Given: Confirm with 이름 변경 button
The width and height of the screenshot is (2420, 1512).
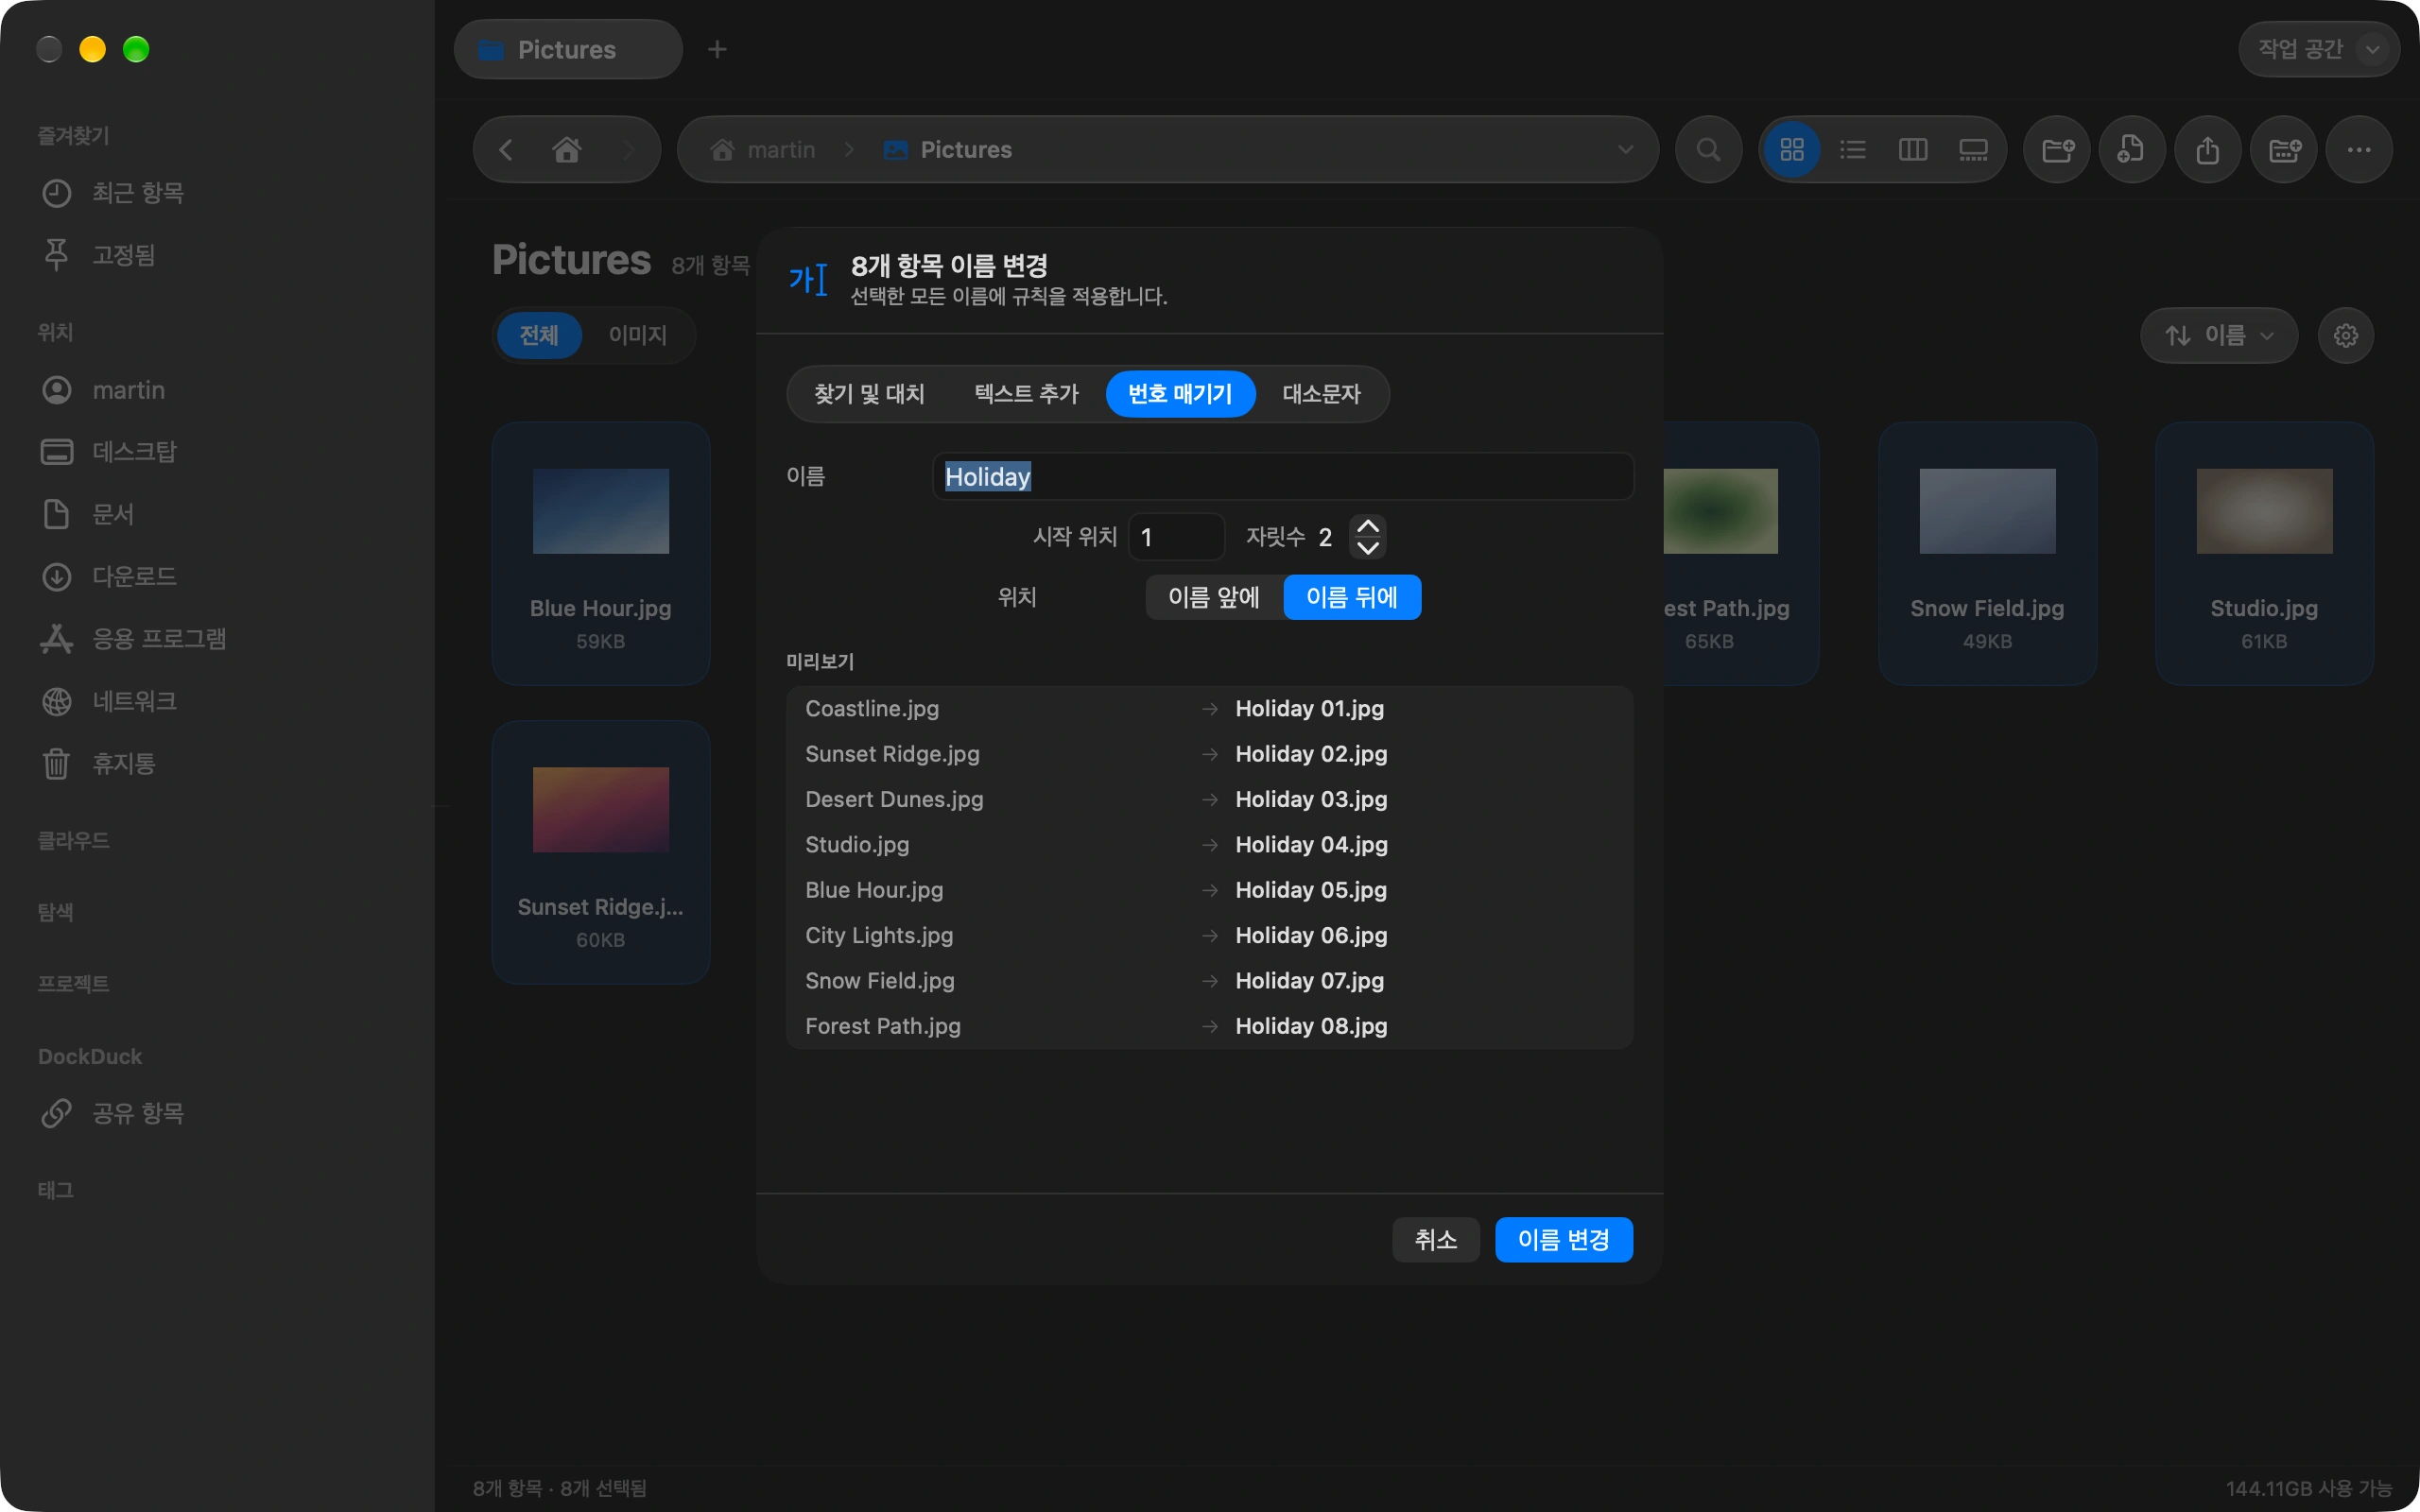Looking at the screenshot, I should pos(1564,1240).
